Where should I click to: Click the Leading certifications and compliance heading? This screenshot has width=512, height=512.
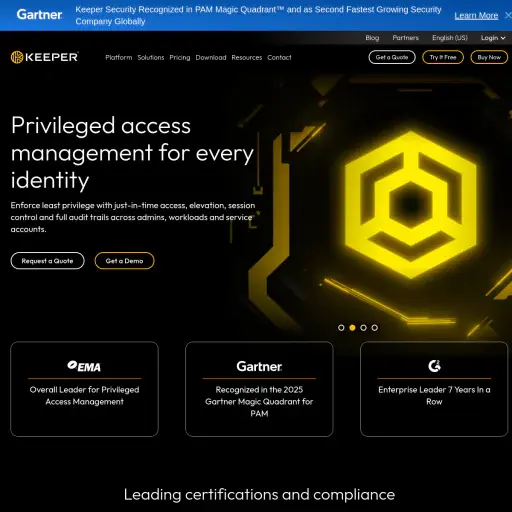pyautogui.click(x=259, y=495)
